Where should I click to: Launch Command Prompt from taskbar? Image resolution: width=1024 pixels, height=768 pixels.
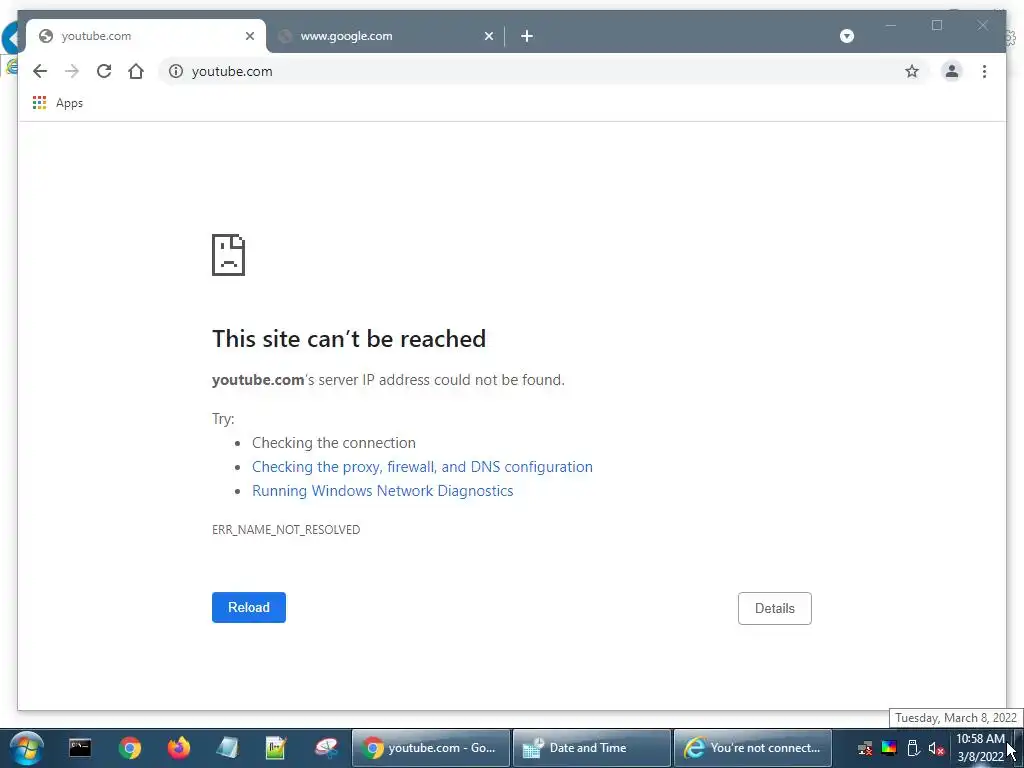[x=80, y=748]
